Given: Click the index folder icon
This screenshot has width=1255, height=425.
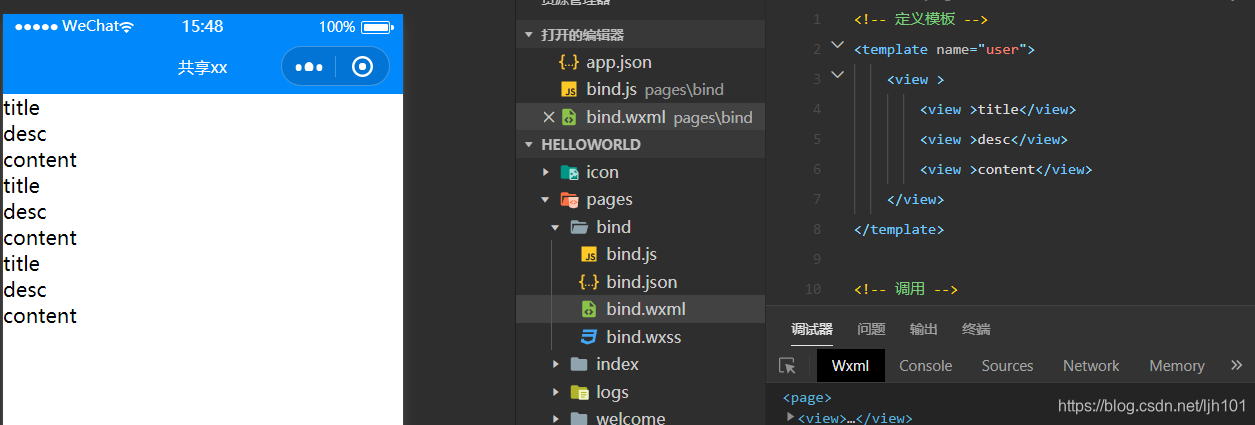Looking at the screenshot, I should [x=579, y=364].
